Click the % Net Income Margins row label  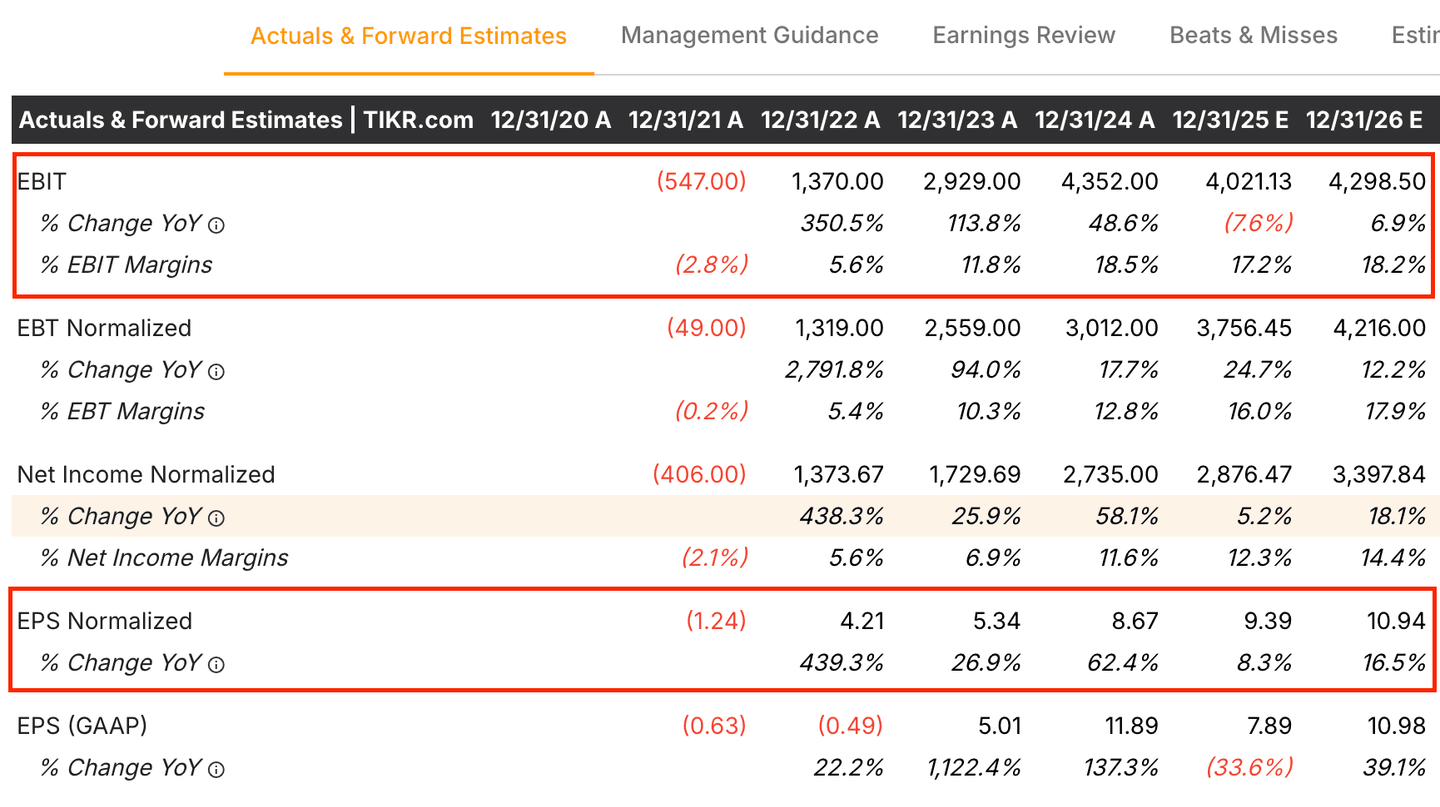(164, 558)
